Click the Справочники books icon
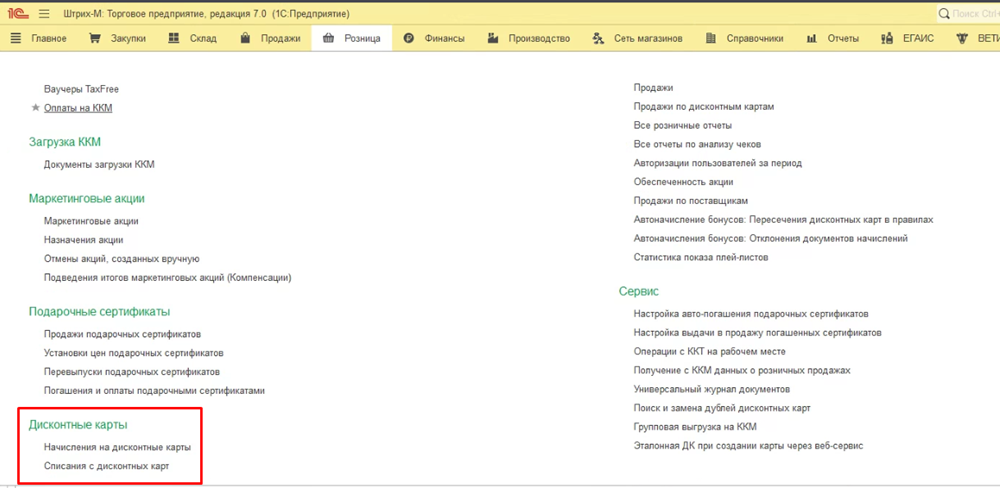The height and width of the screenshot is (488, 1000). click(710, 38)
